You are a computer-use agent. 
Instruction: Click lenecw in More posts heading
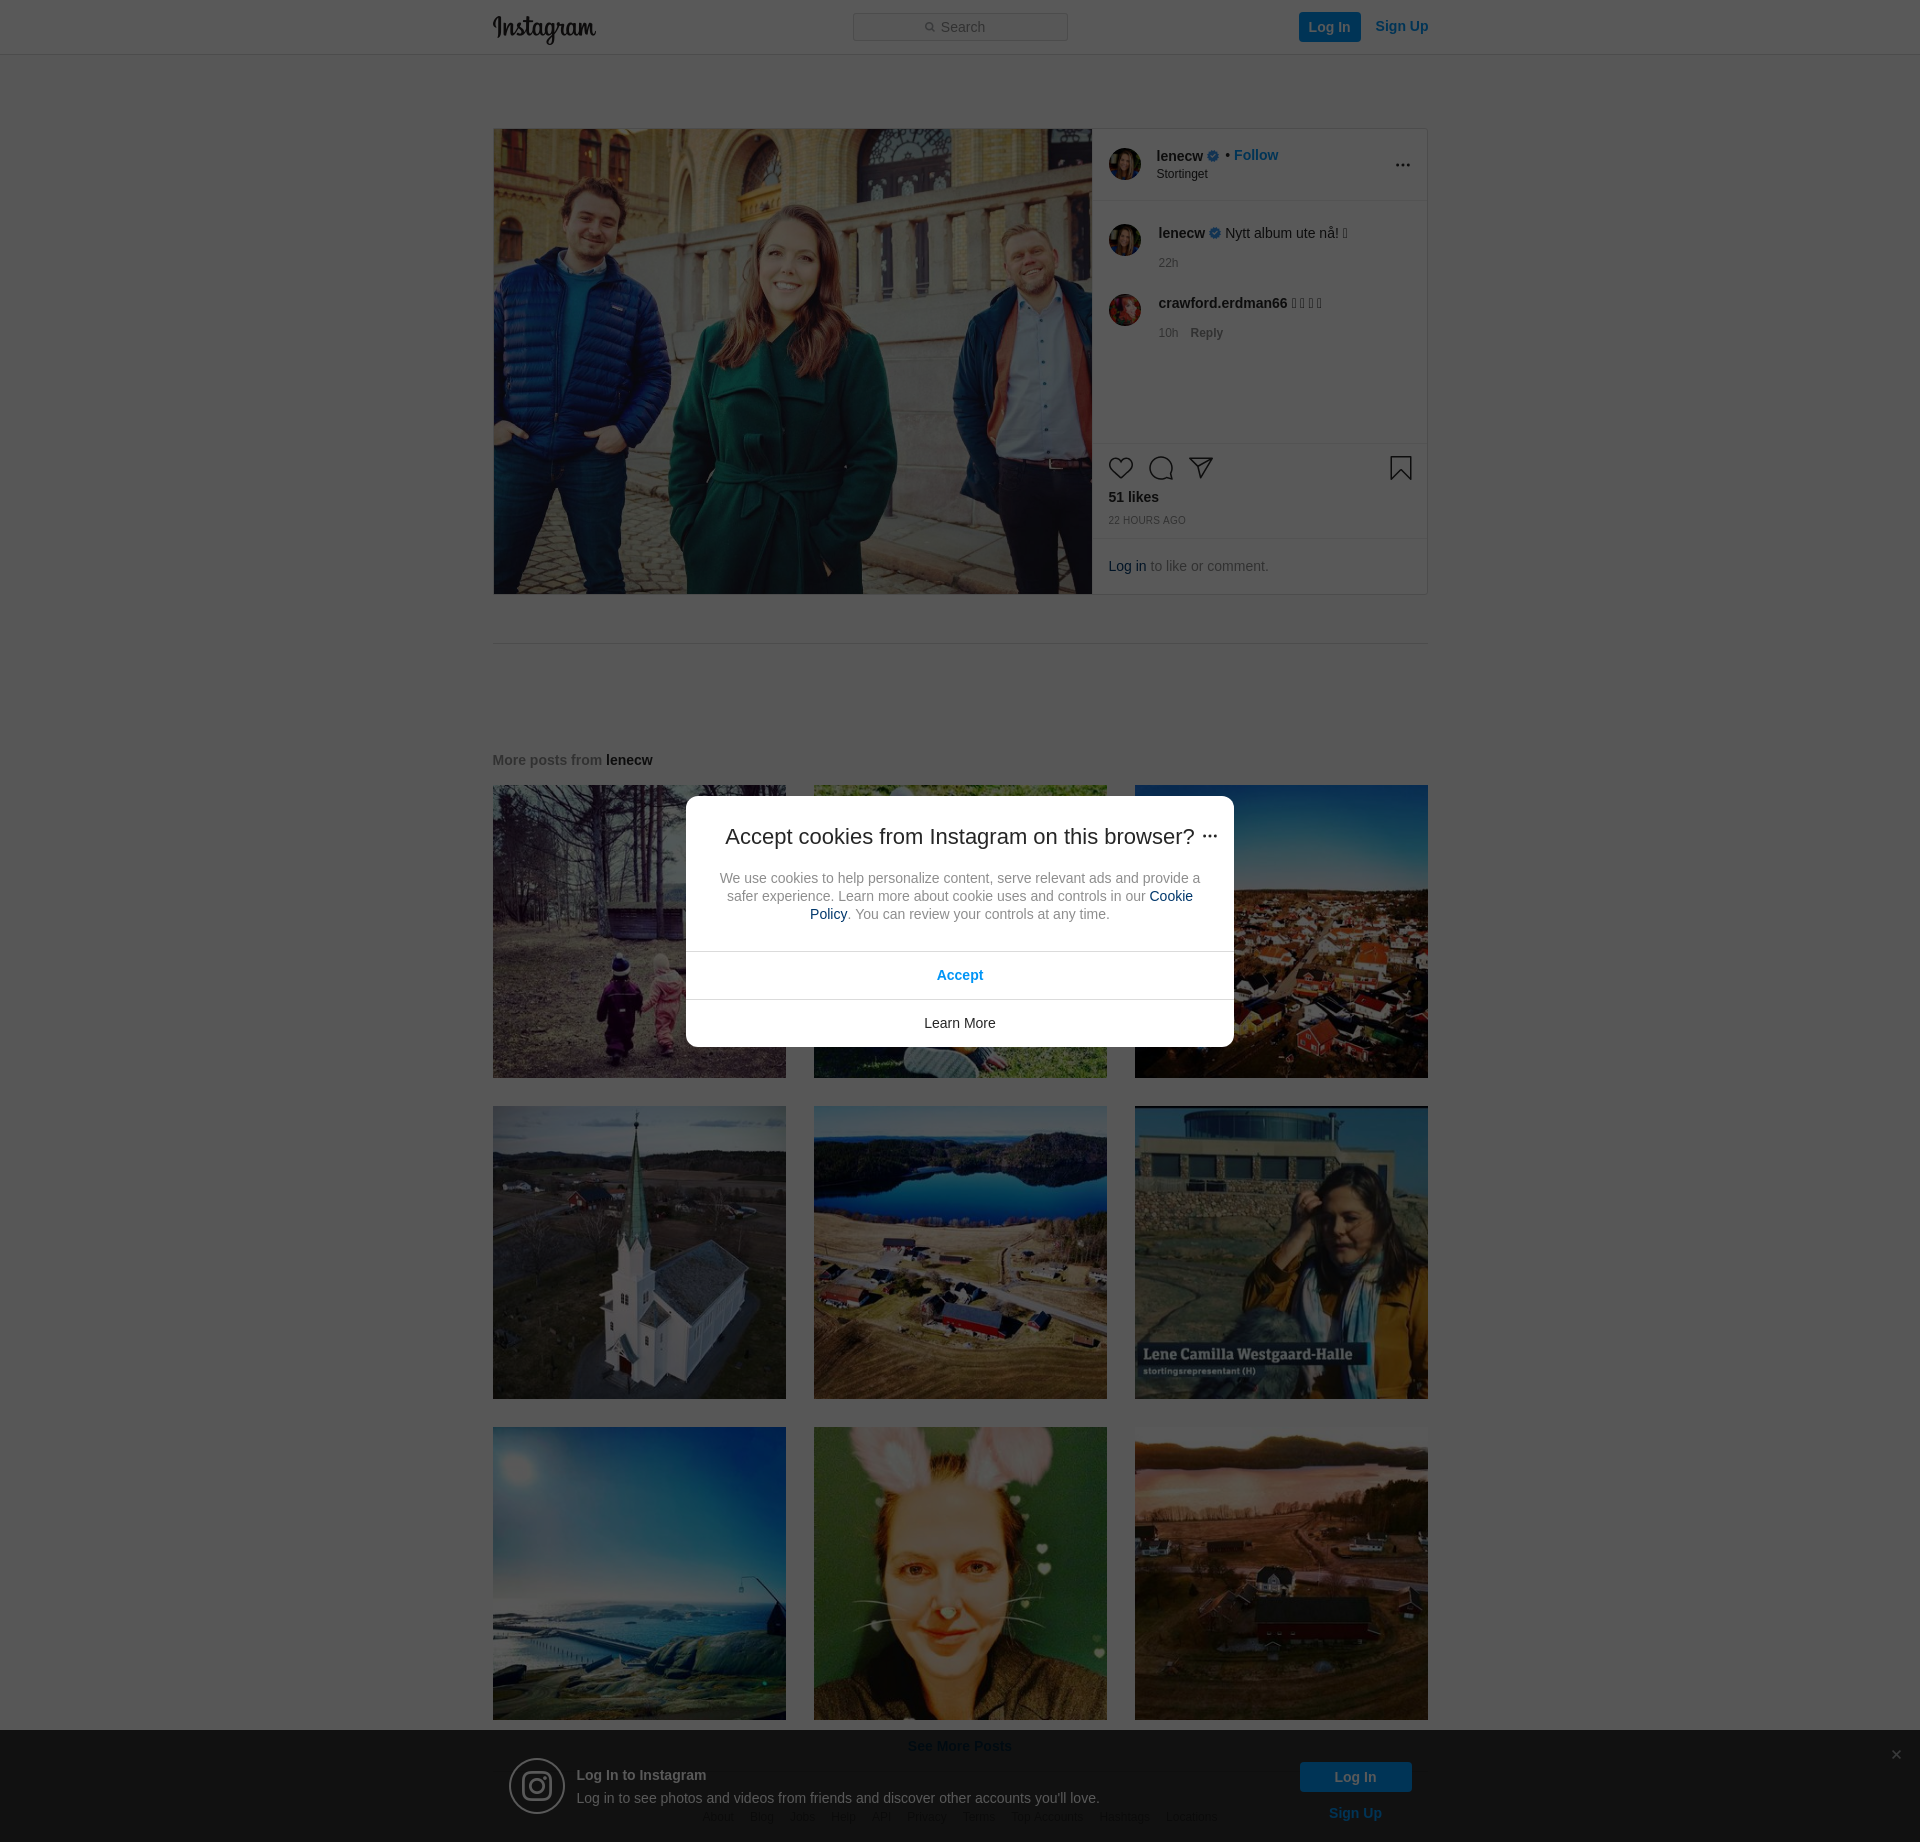pyautogui.click(x=629, y=760)
